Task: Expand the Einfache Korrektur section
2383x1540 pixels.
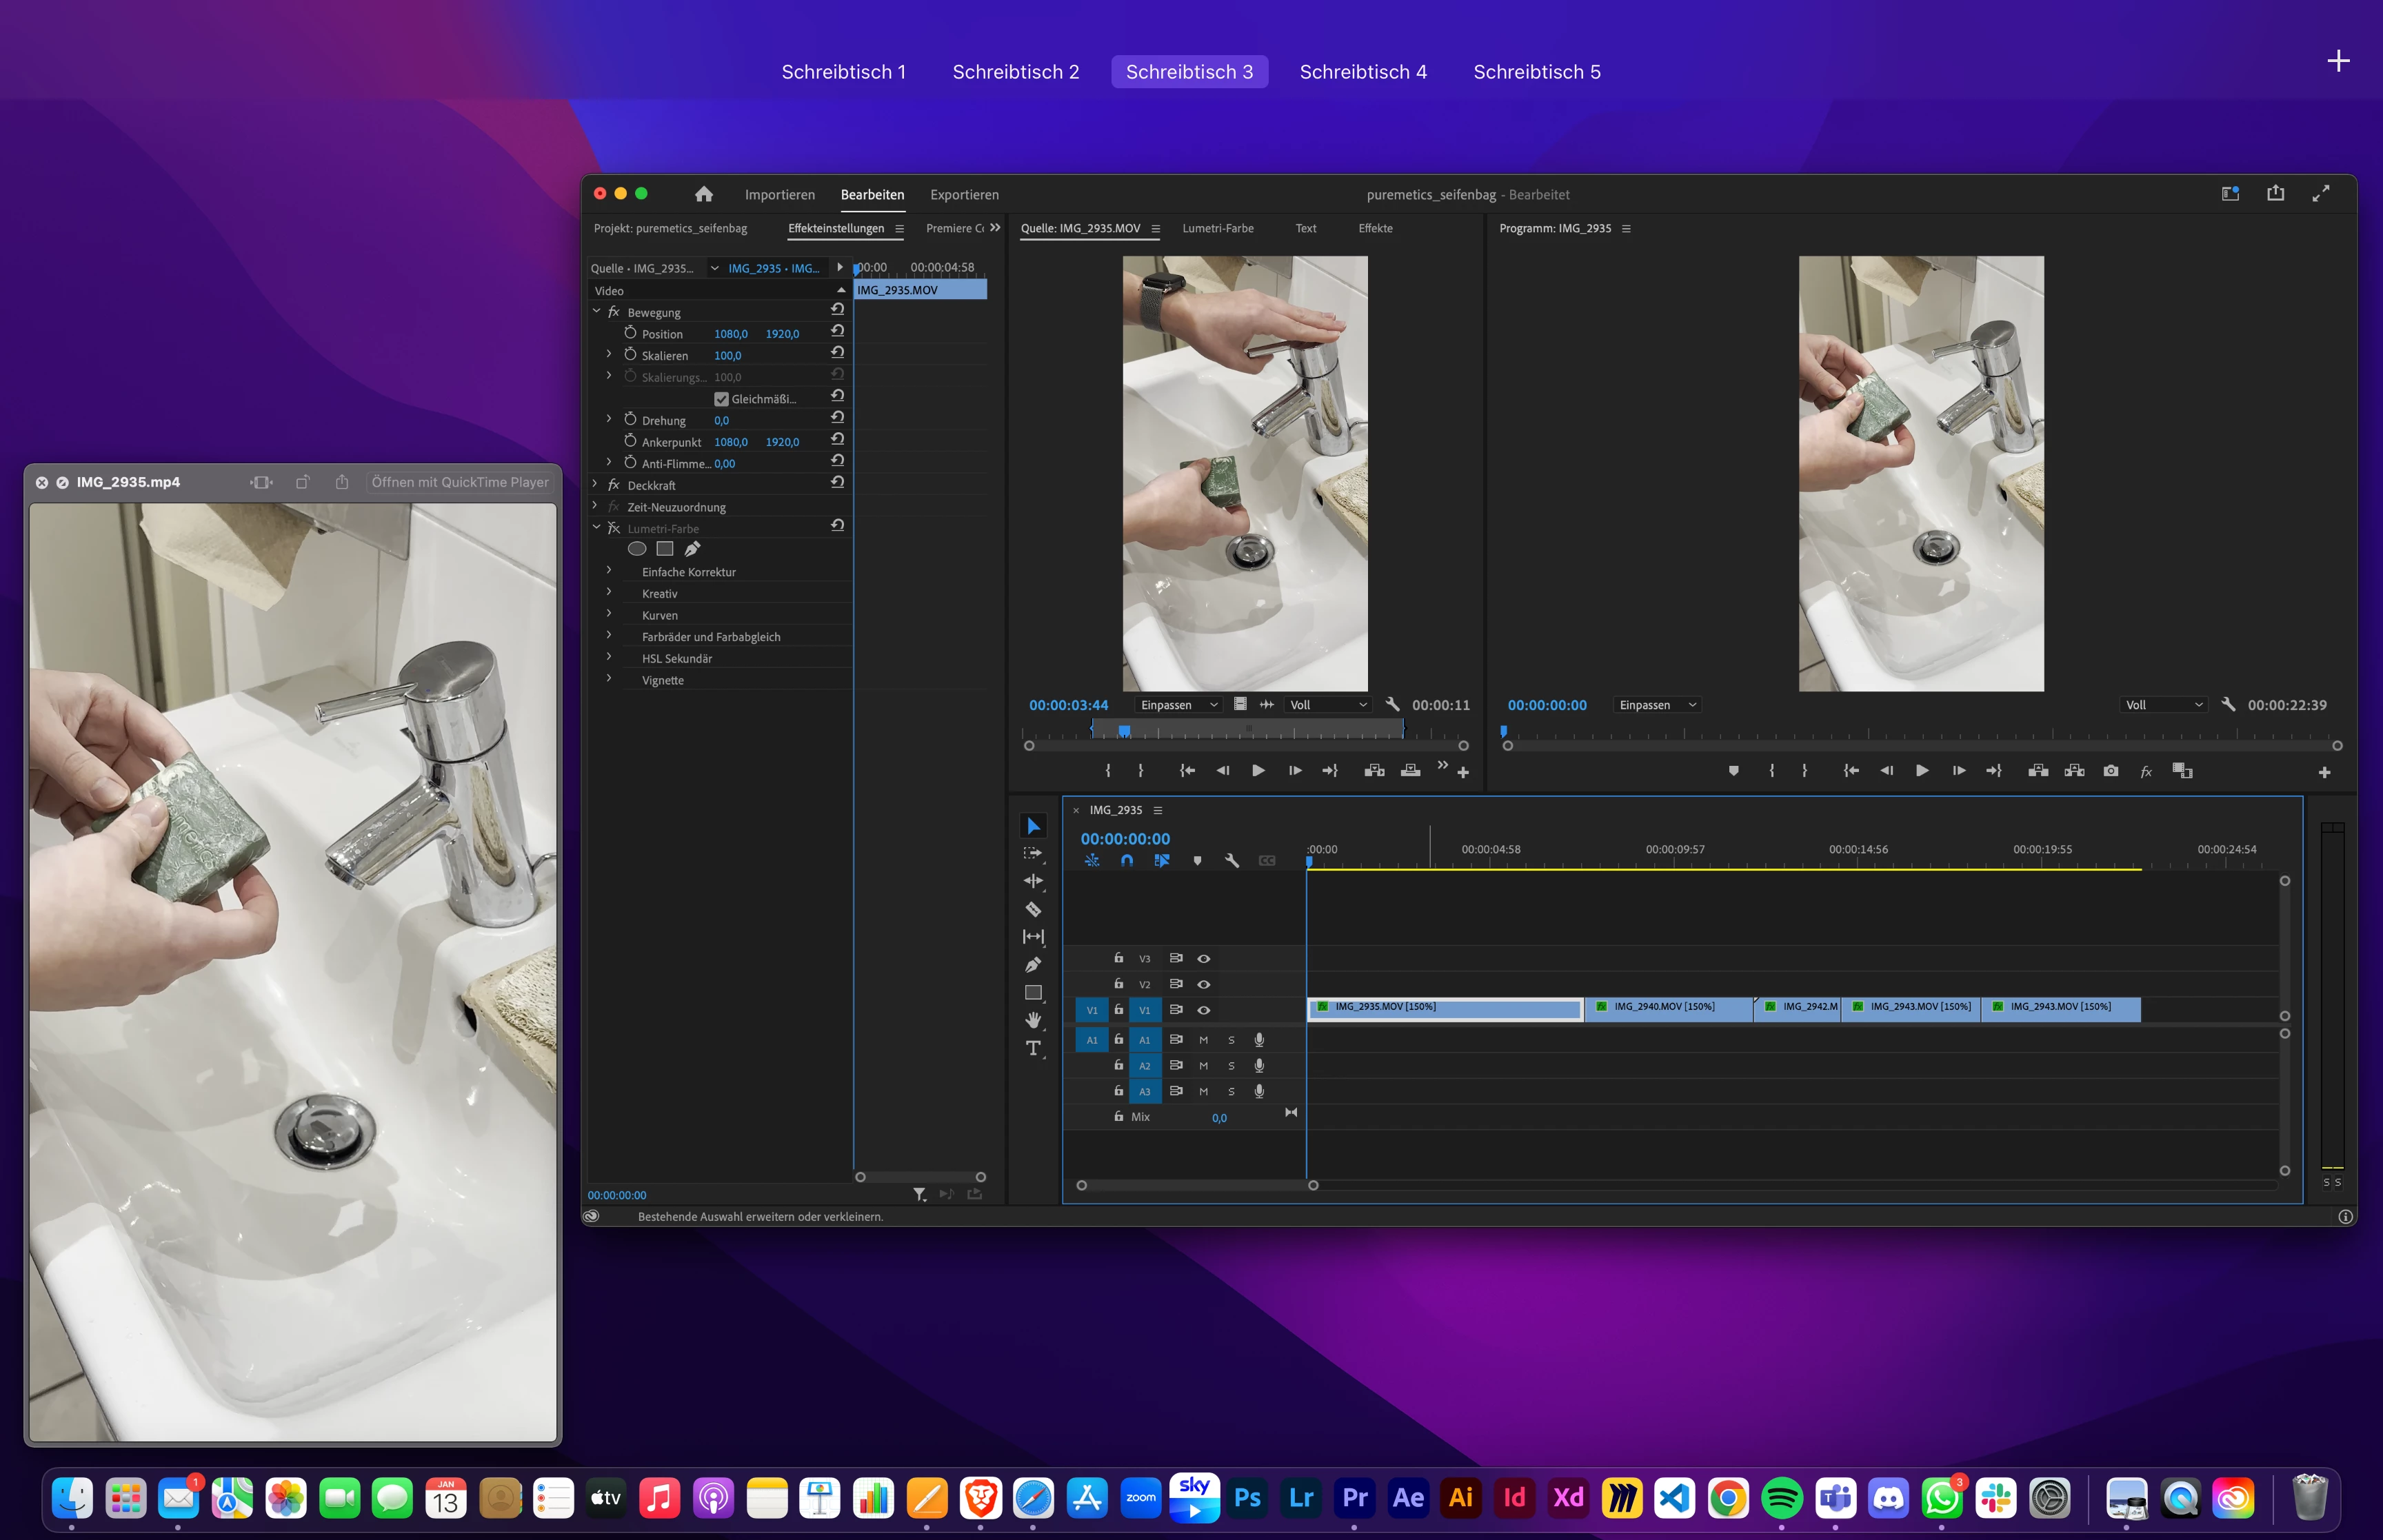Action: 609,571
